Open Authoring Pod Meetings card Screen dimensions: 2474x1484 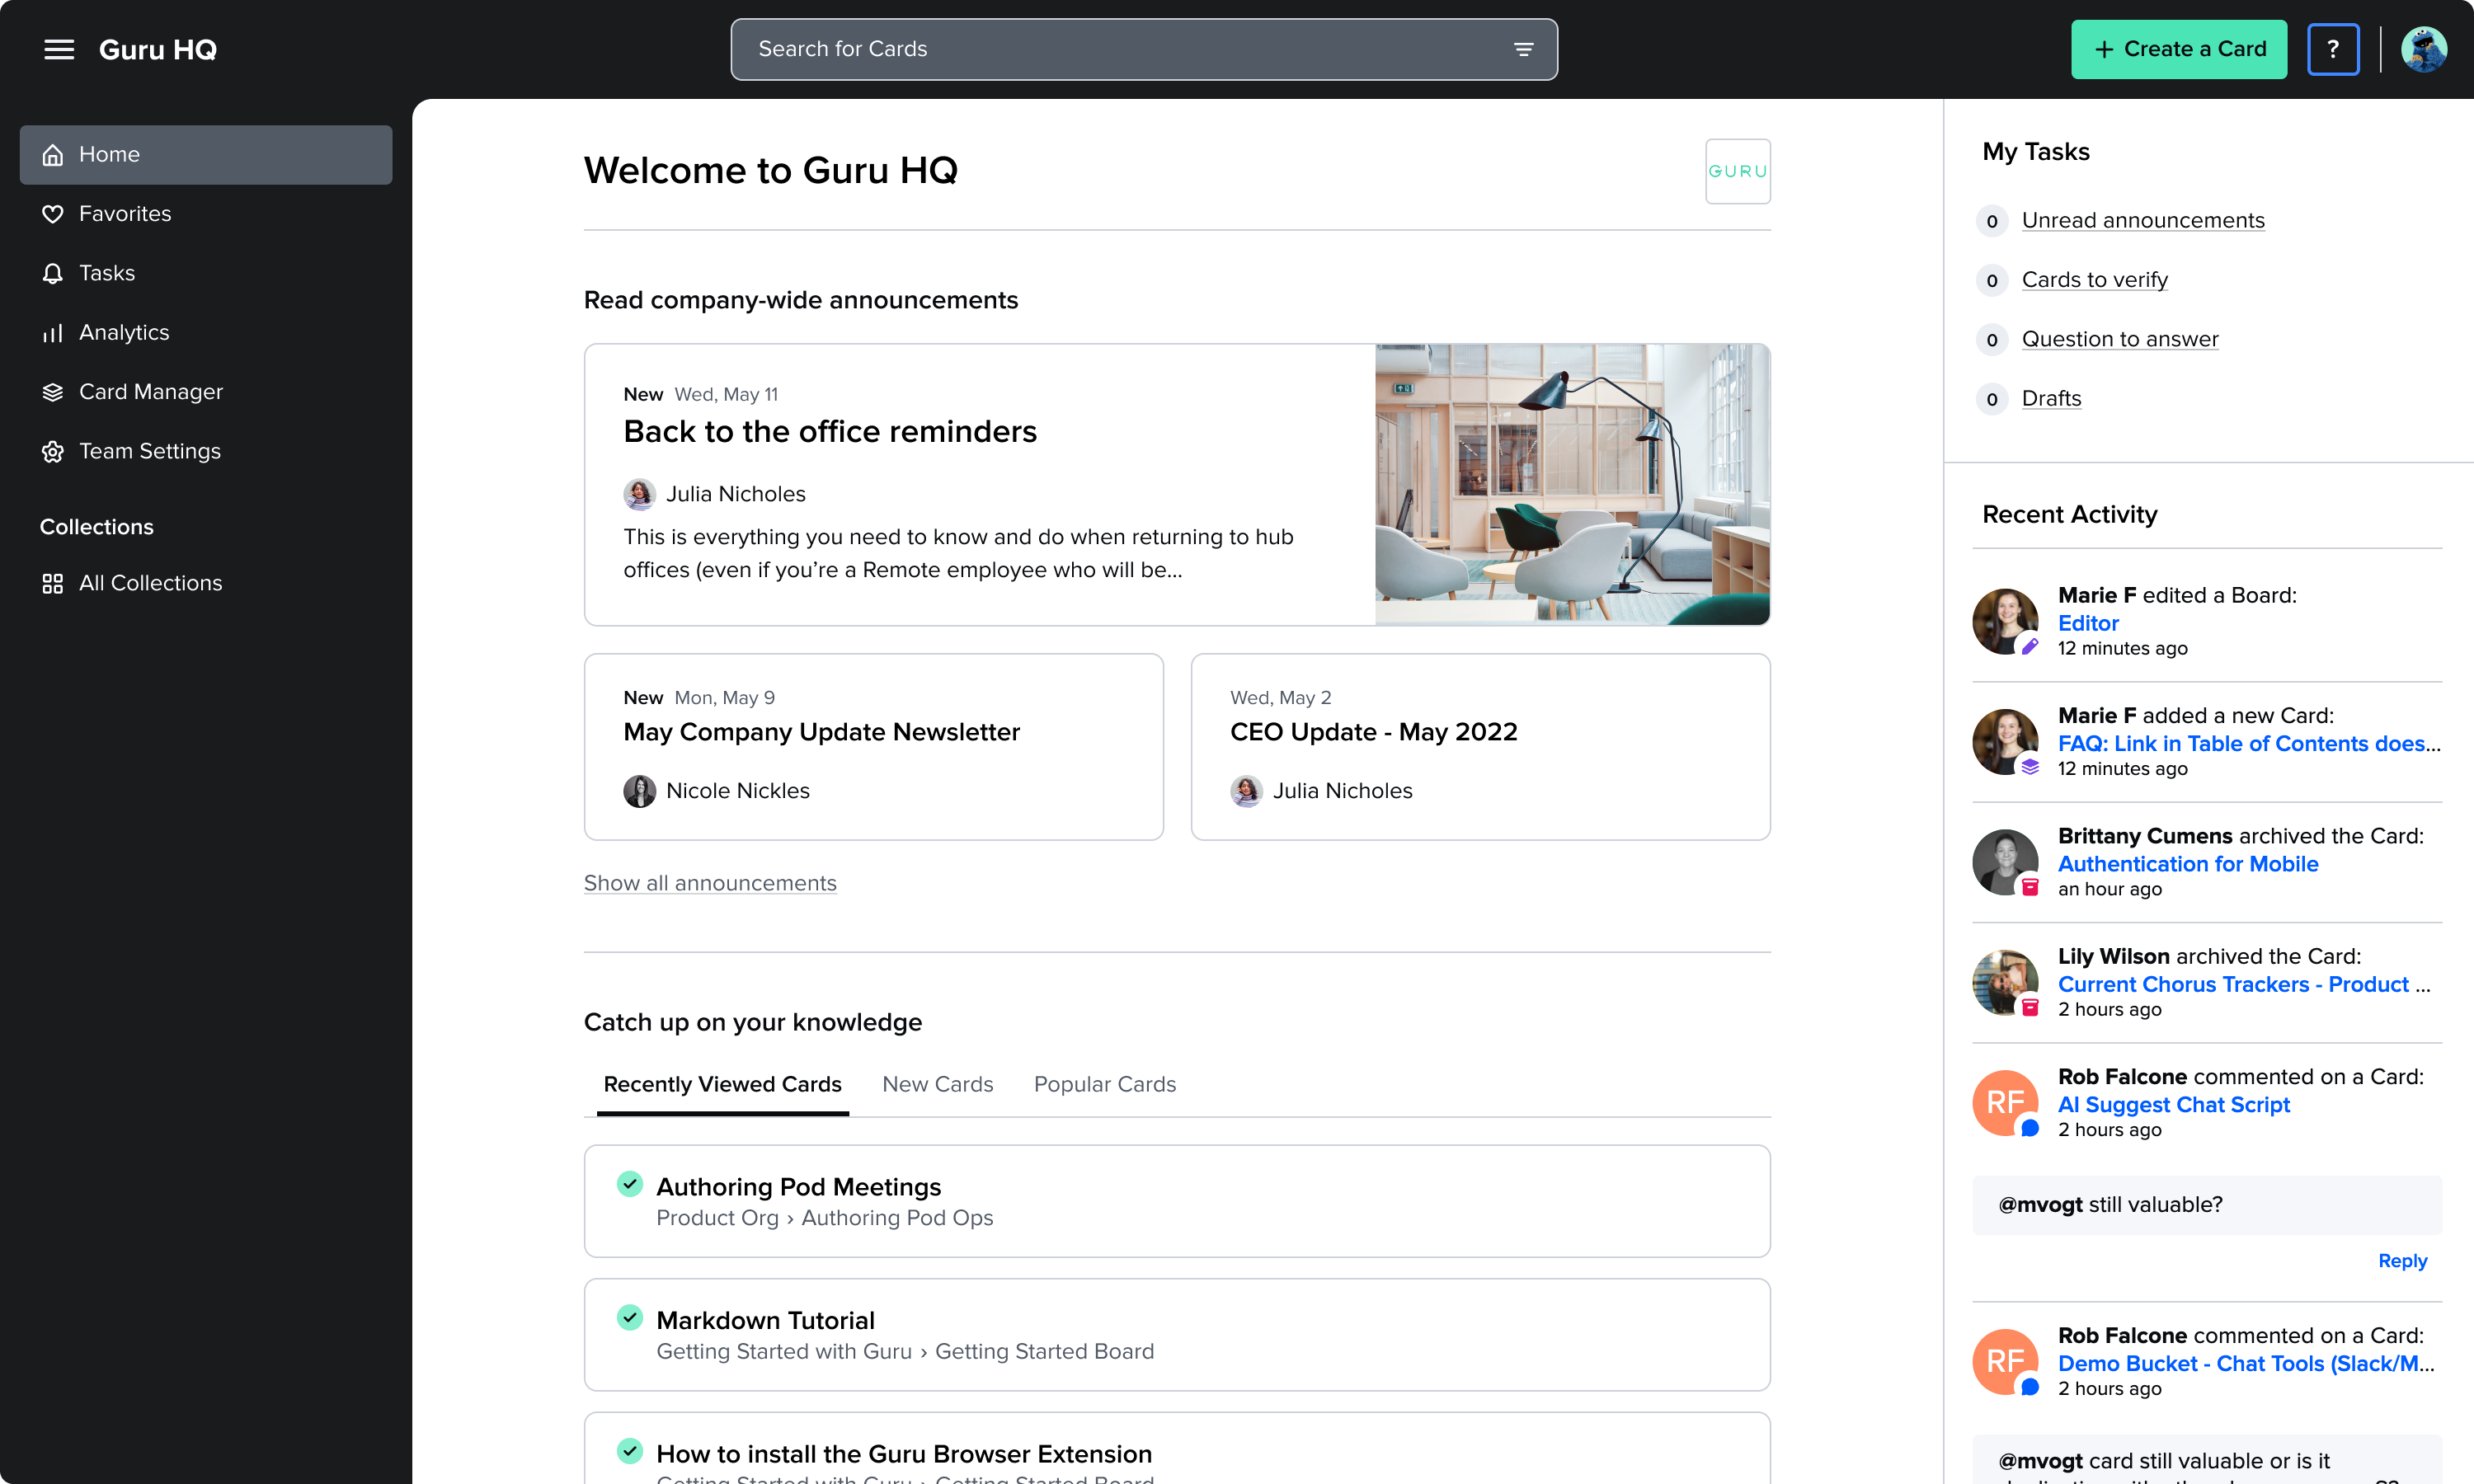tap(1177, 1201)
